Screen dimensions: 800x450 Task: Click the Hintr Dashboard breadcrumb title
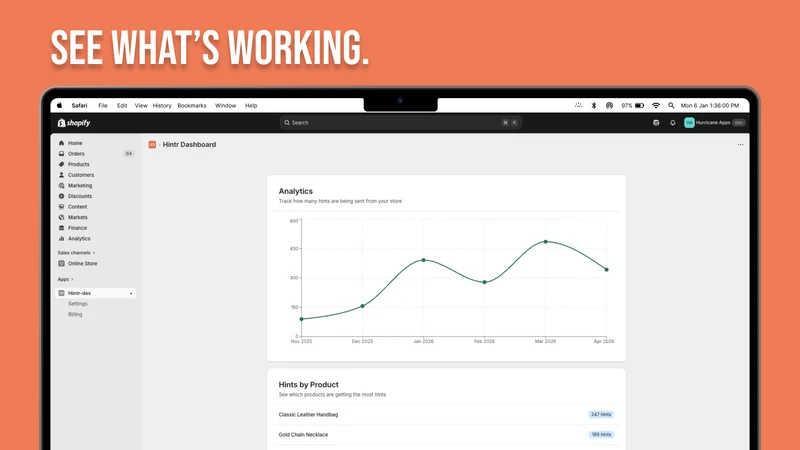pos(189,145)
